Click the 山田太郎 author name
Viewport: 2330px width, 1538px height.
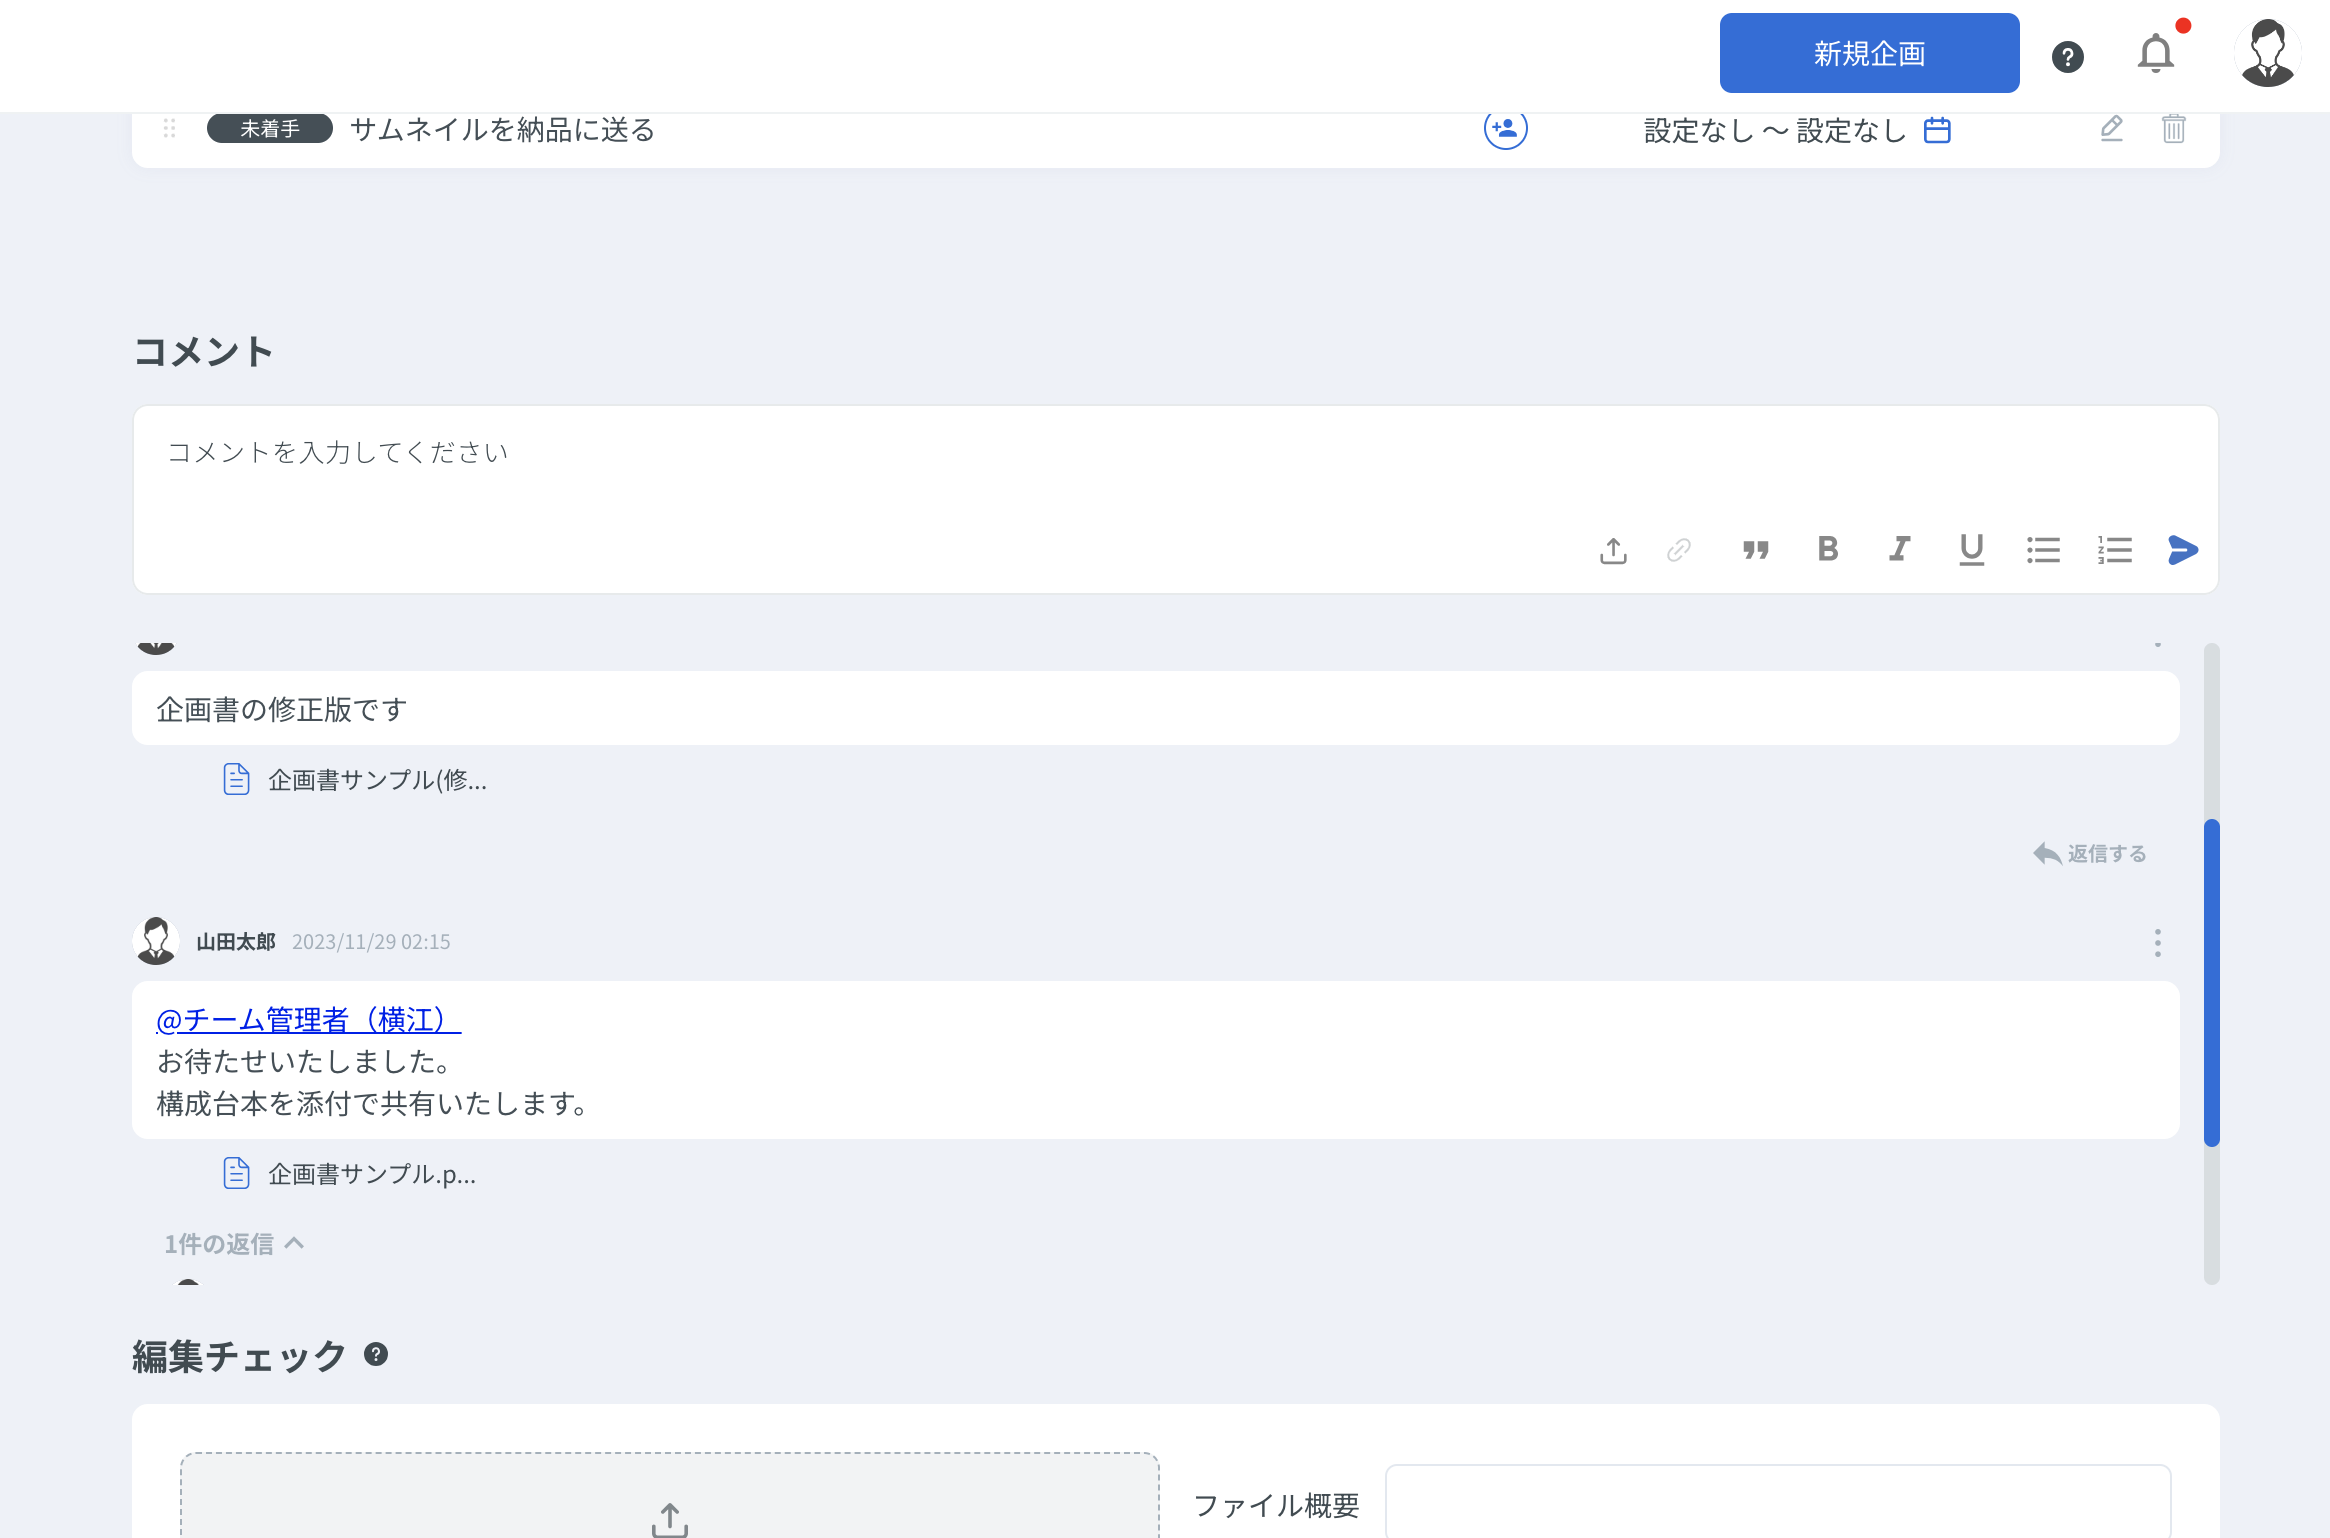236,942
